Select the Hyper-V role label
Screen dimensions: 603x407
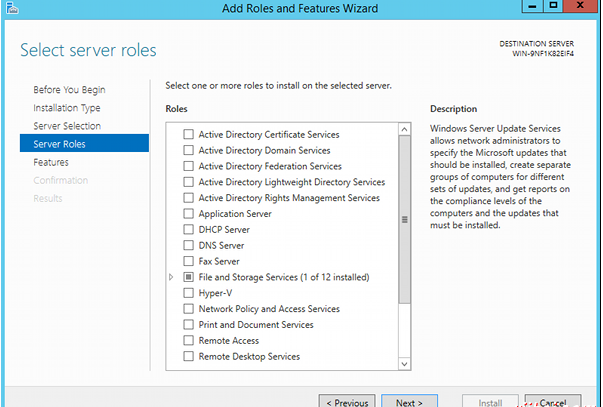coord(215,293)
